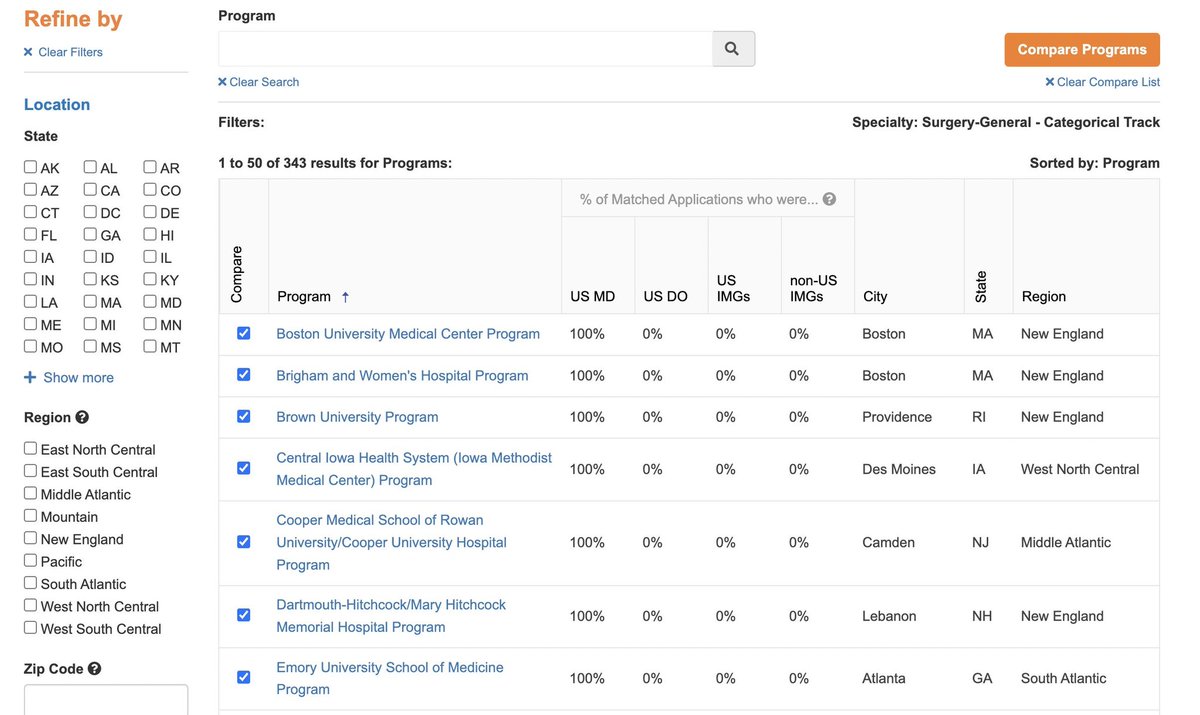Open the Zip Code help icon
This screenshot has width=1200, height=715.
[94, 669]
